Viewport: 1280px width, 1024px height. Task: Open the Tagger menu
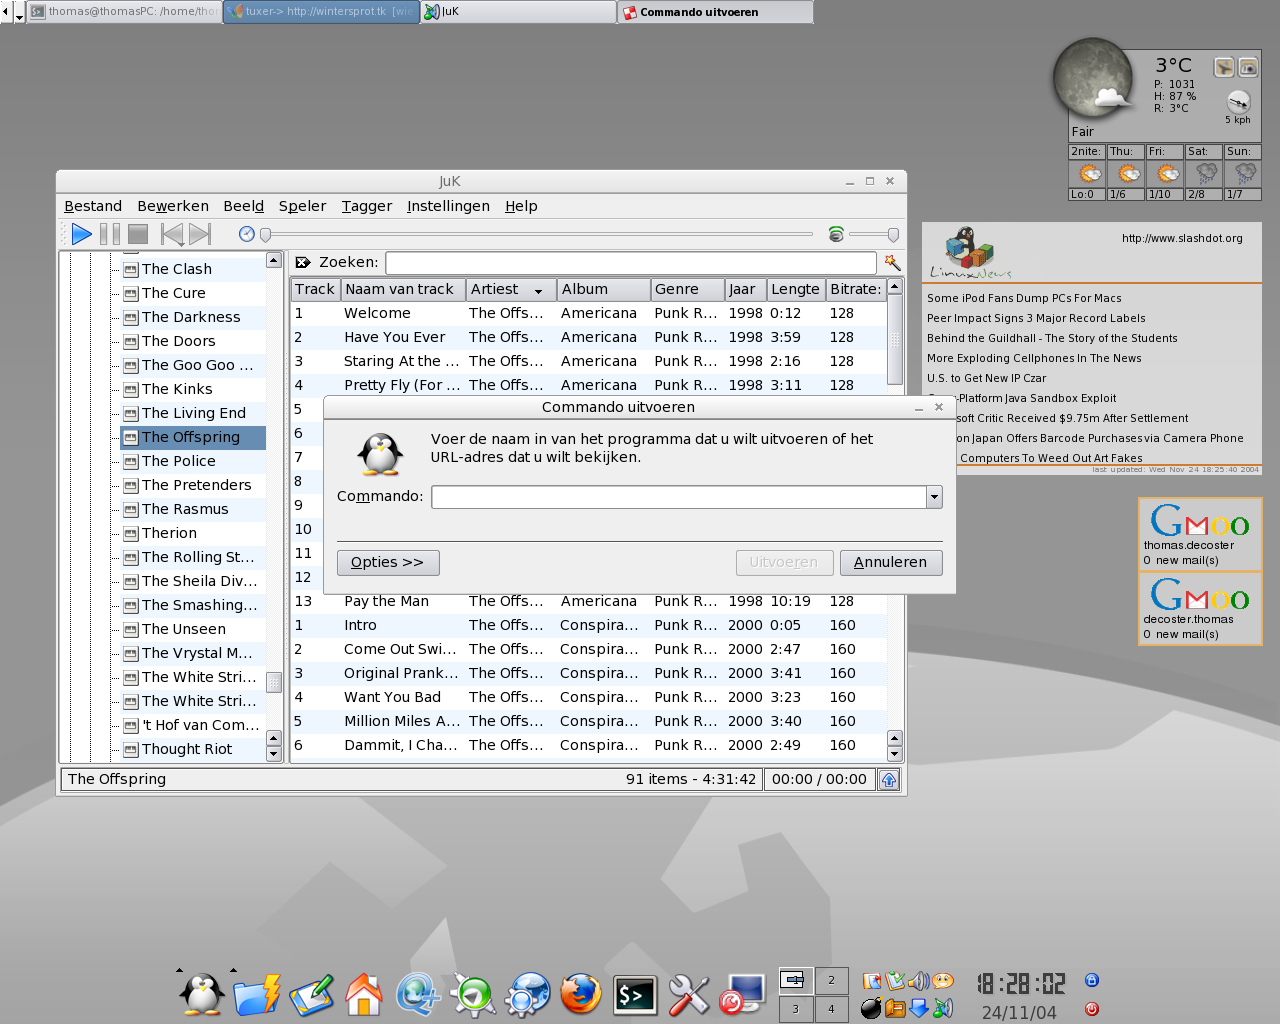click(367, 206)
